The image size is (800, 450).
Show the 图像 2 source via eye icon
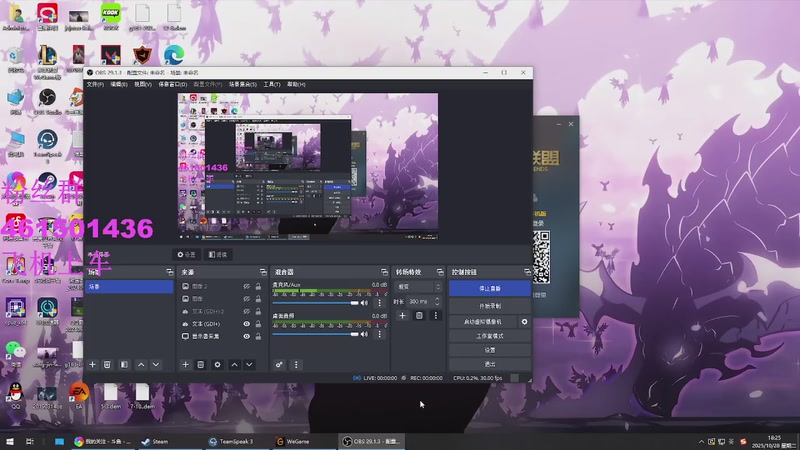click(x=246, y=287)
